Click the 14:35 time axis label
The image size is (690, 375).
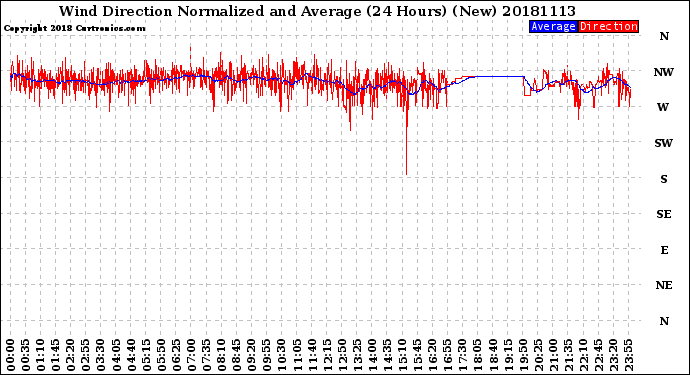(388, 355)
